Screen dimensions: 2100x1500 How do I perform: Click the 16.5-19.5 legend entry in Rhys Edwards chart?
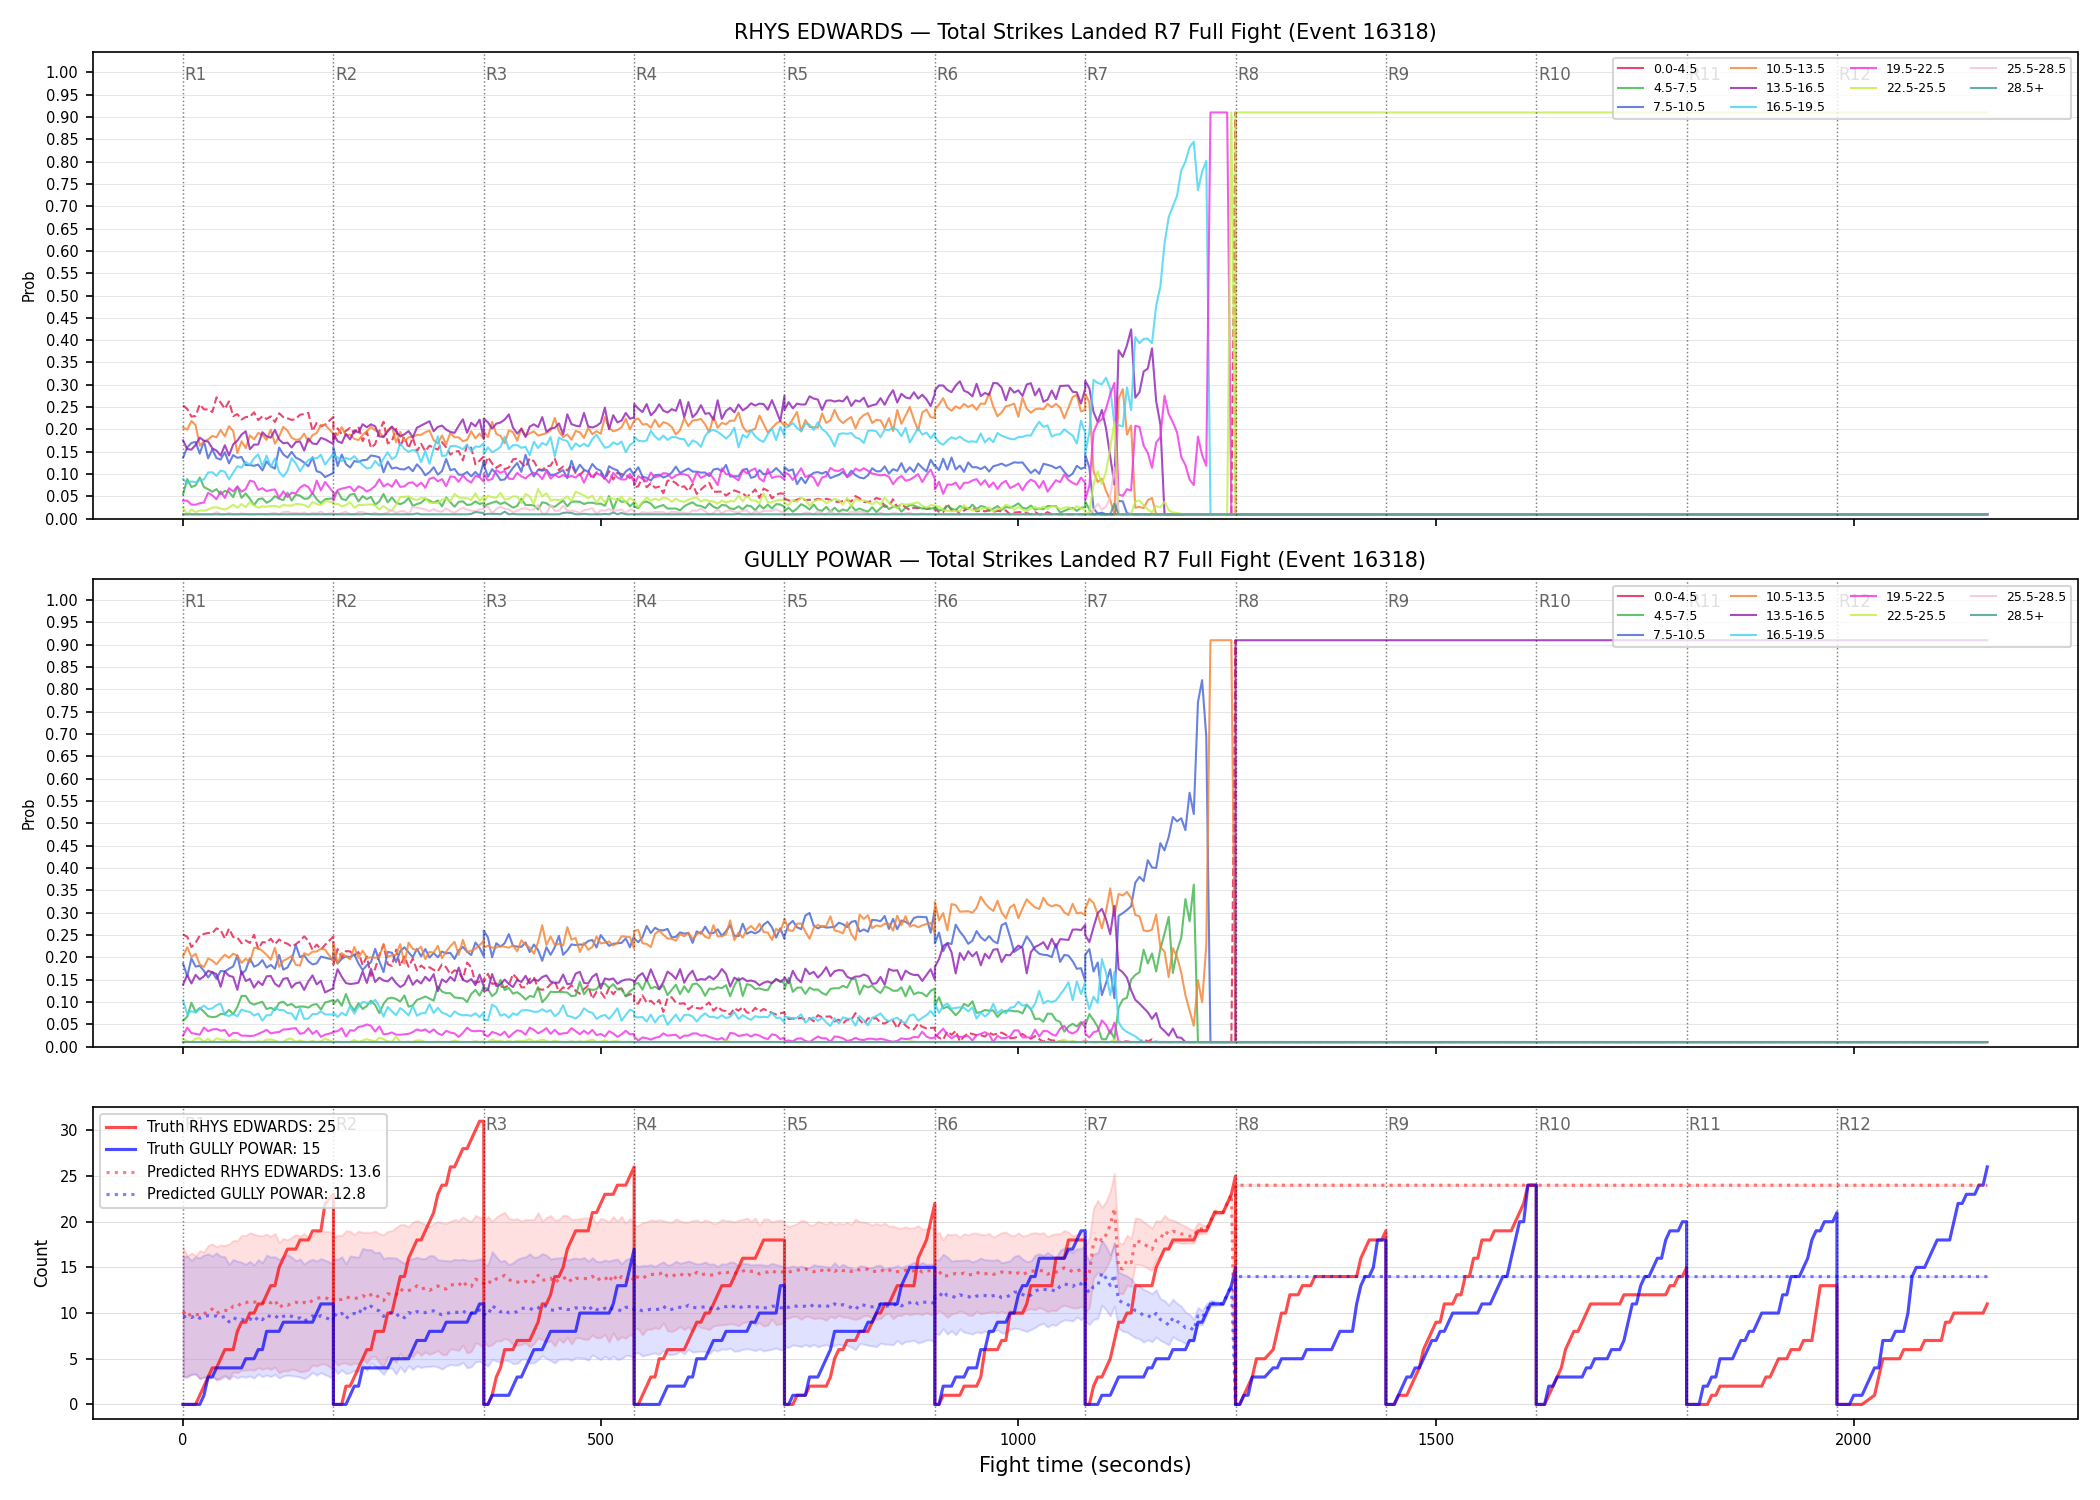[1777, 107]
